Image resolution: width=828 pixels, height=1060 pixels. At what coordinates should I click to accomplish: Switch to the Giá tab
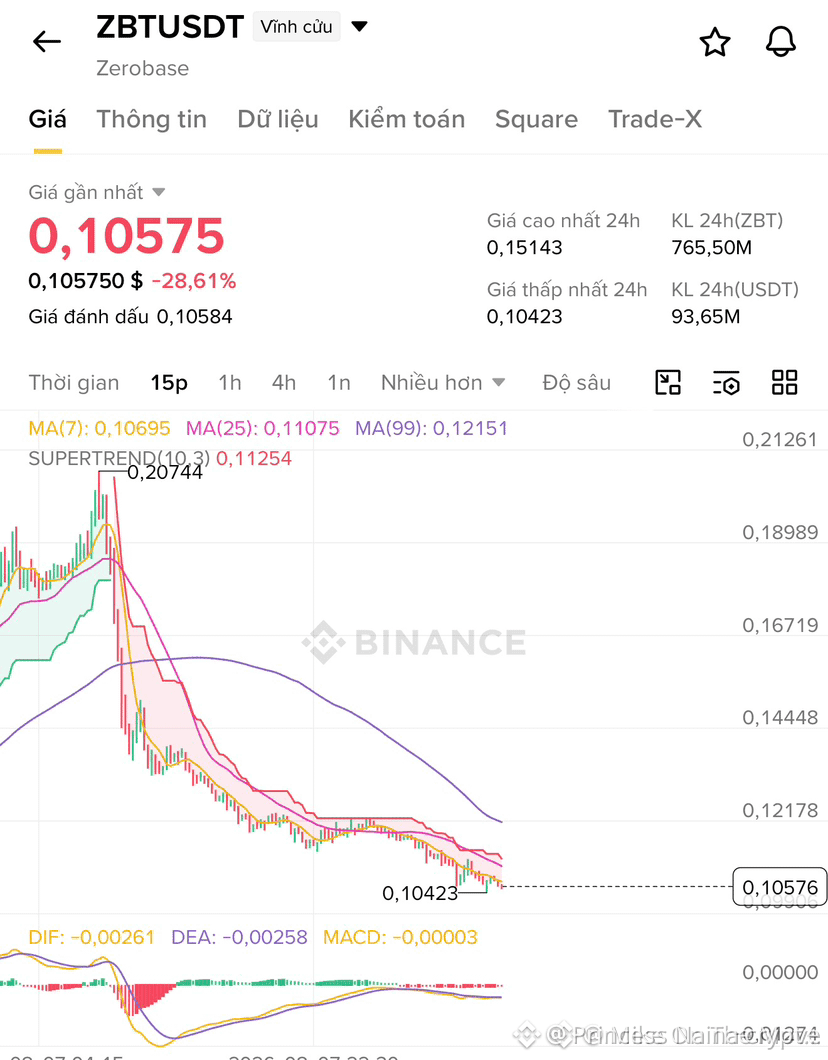pos(47,120)
